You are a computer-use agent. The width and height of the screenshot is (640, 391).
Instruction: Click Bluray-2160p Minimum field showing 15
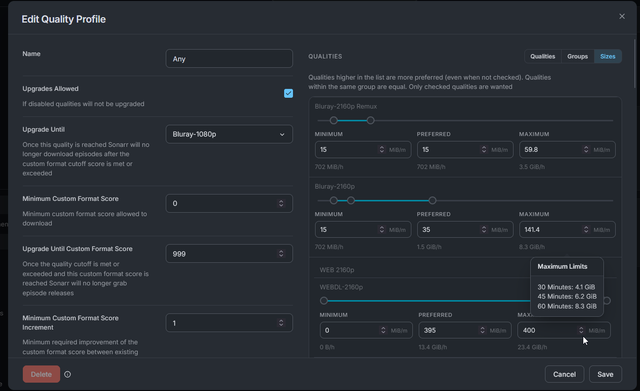363,230
